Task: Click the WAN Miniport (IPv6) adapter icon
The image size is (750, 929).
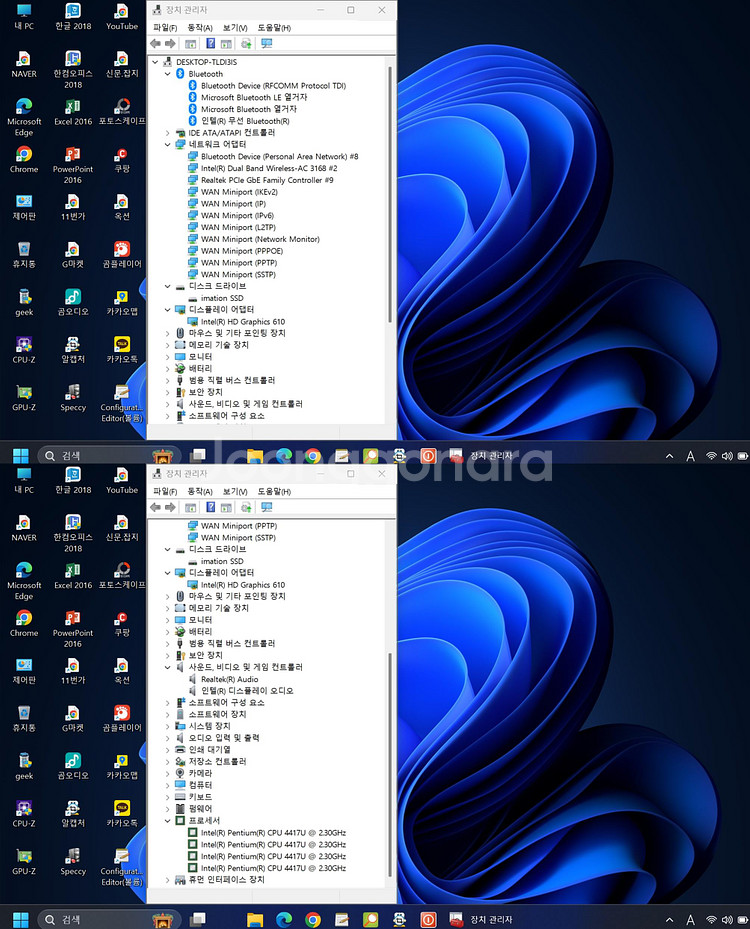Action: click(x=193, y=216)
